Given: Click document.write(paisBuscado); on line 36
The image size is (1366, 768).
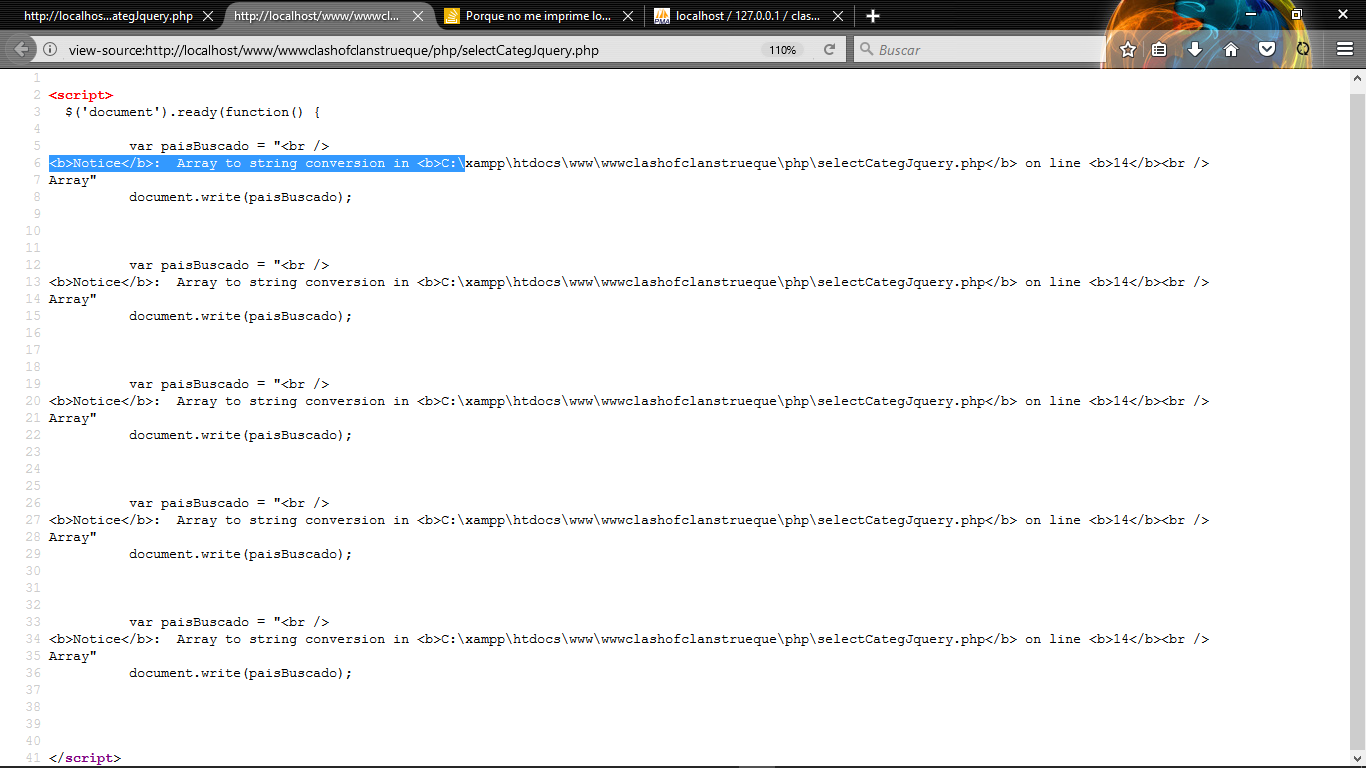Looking at the screenshot, I should [x=241, y=673].
